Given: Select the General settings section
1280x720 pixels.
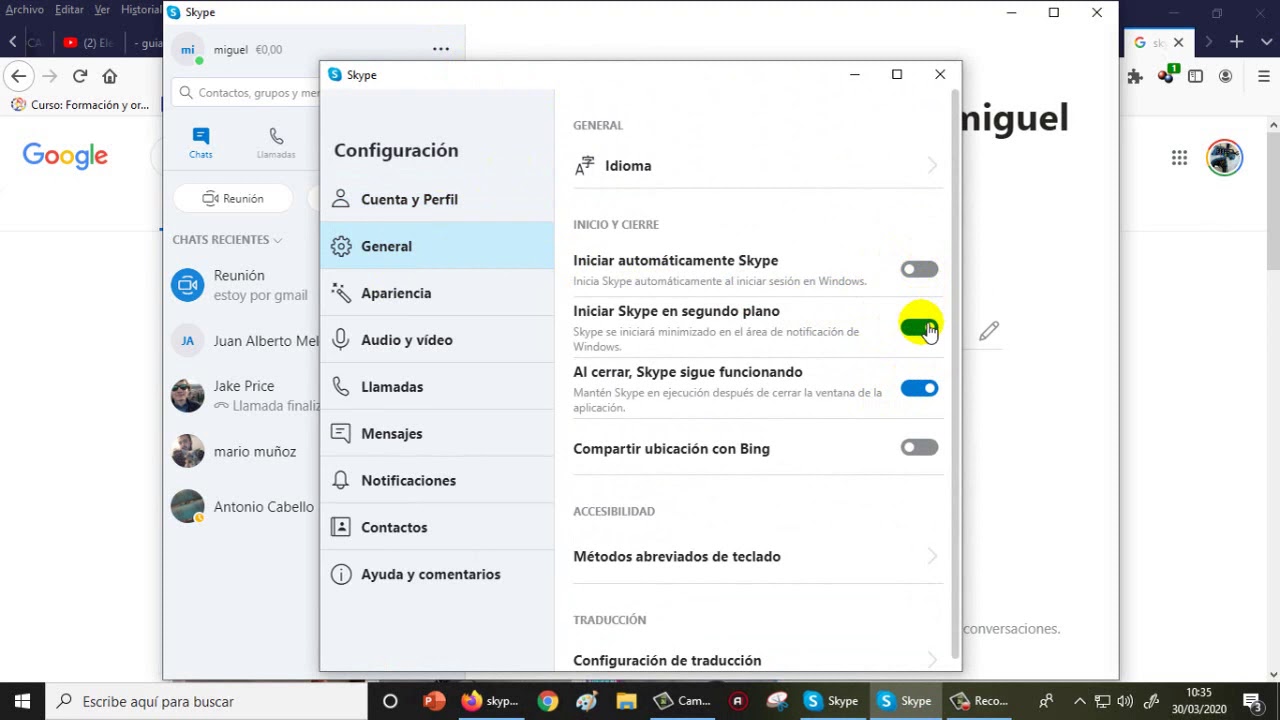Looking at the screenshot, I should tap(437, 246).
